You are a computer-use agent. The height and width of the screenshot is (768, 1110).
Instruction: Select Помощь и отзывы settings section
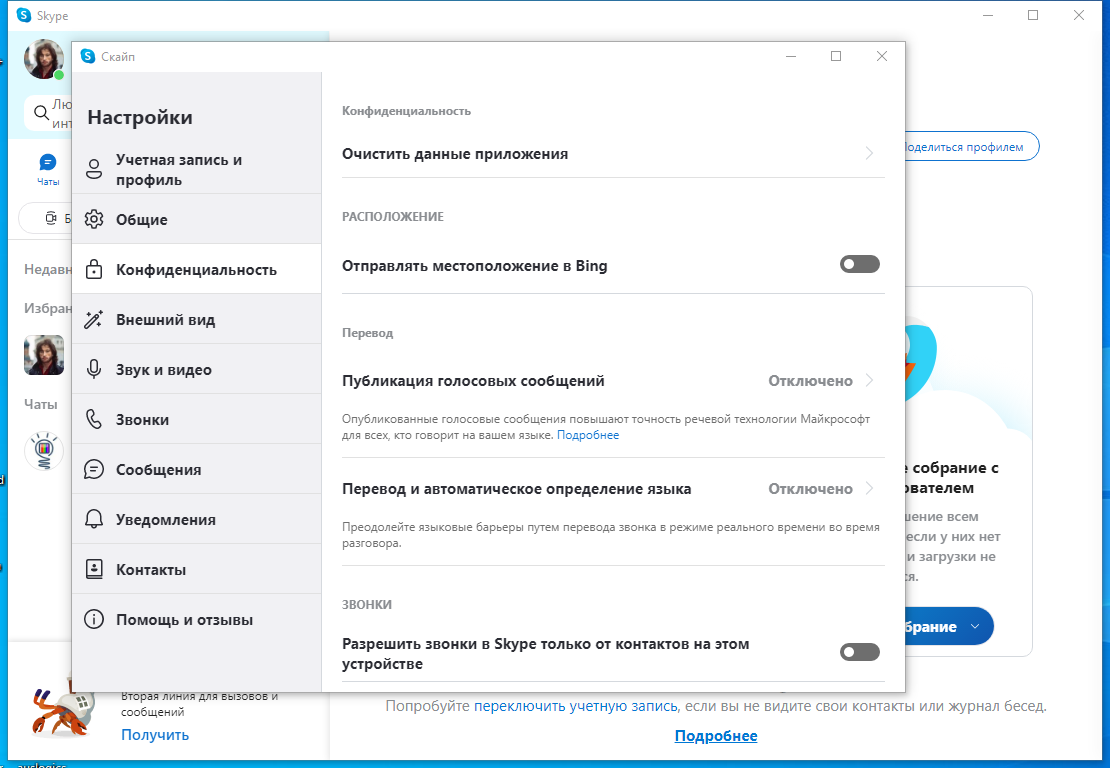[x=197, y=619]
